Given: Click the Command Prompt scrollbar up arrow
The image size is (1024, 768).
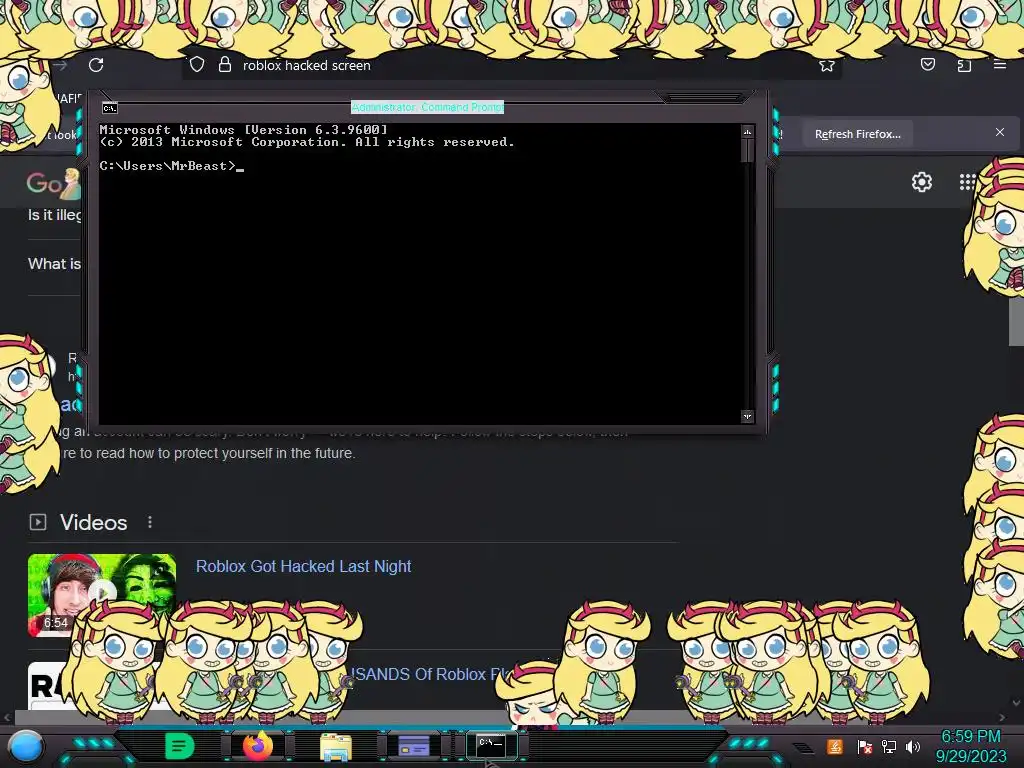Looking at the screenshot, I should pyautogui.click(x=747, y=132).
